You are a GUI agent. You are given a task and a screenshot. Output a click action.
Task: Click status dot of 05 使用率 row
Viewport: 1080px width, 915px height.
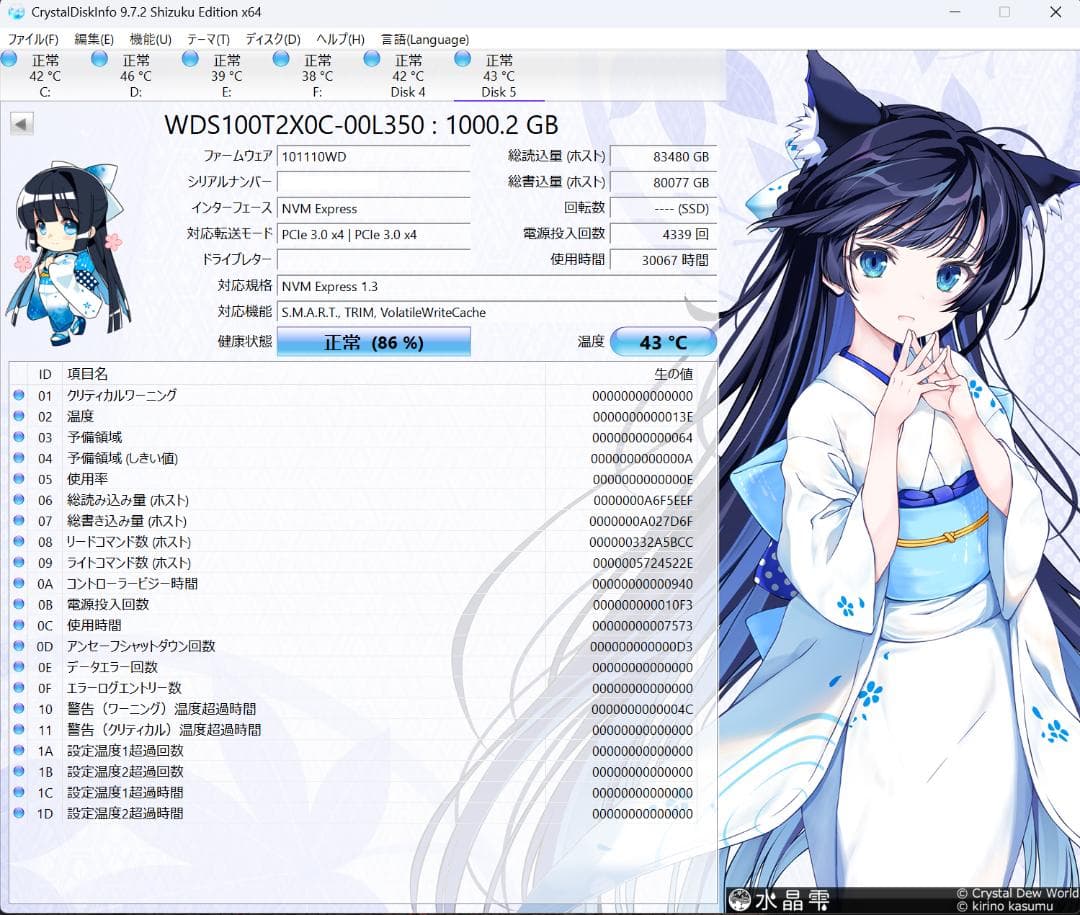click(19, 478)
